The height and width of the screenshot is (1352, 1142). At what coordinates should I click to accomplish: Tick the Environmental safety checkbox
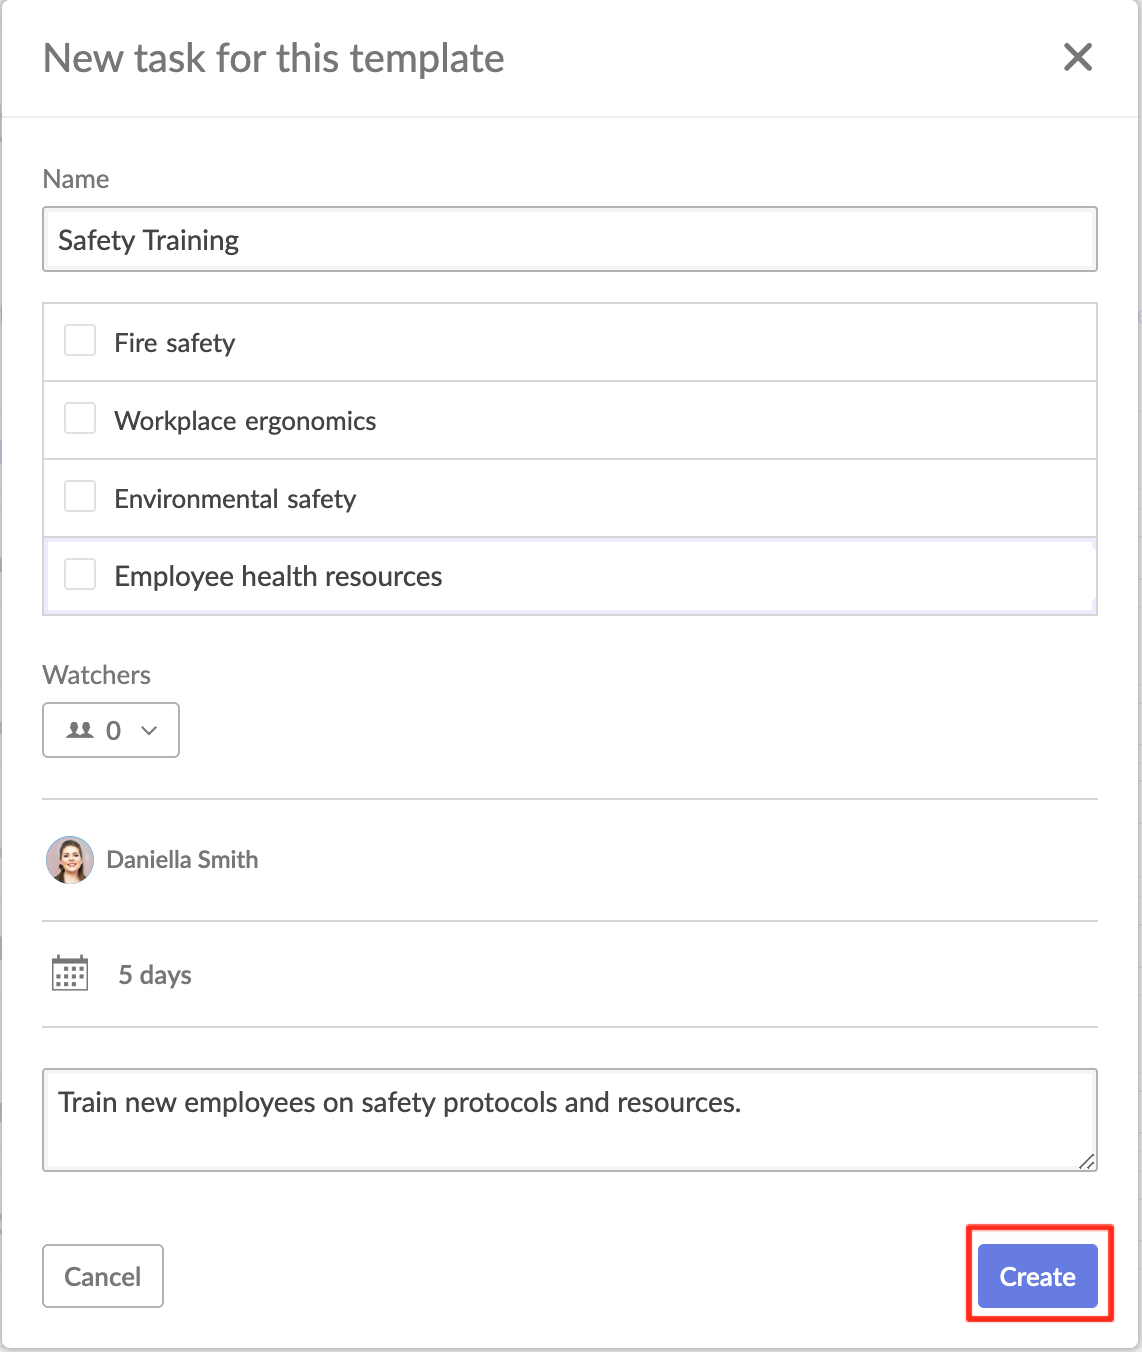click(79, 496)
